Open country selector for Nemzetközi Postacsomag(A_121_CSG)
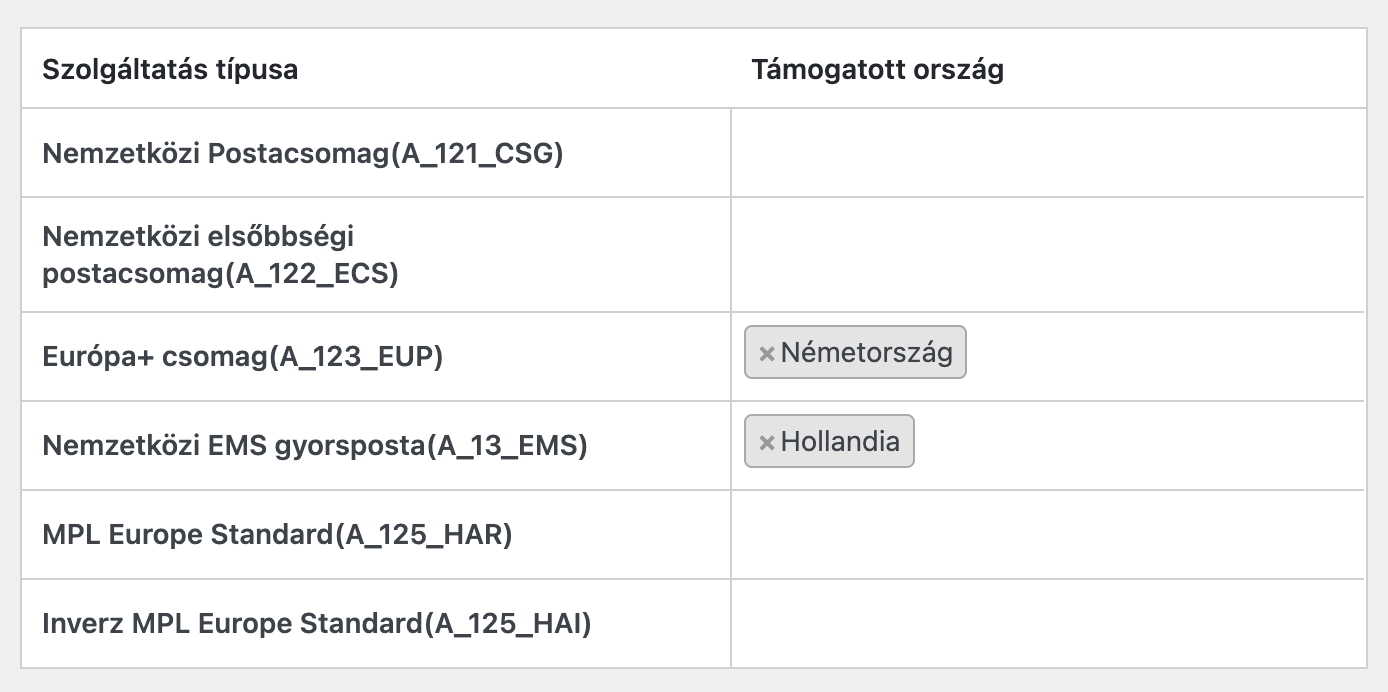1388x692 pixels. click(x=1048, y=153)
